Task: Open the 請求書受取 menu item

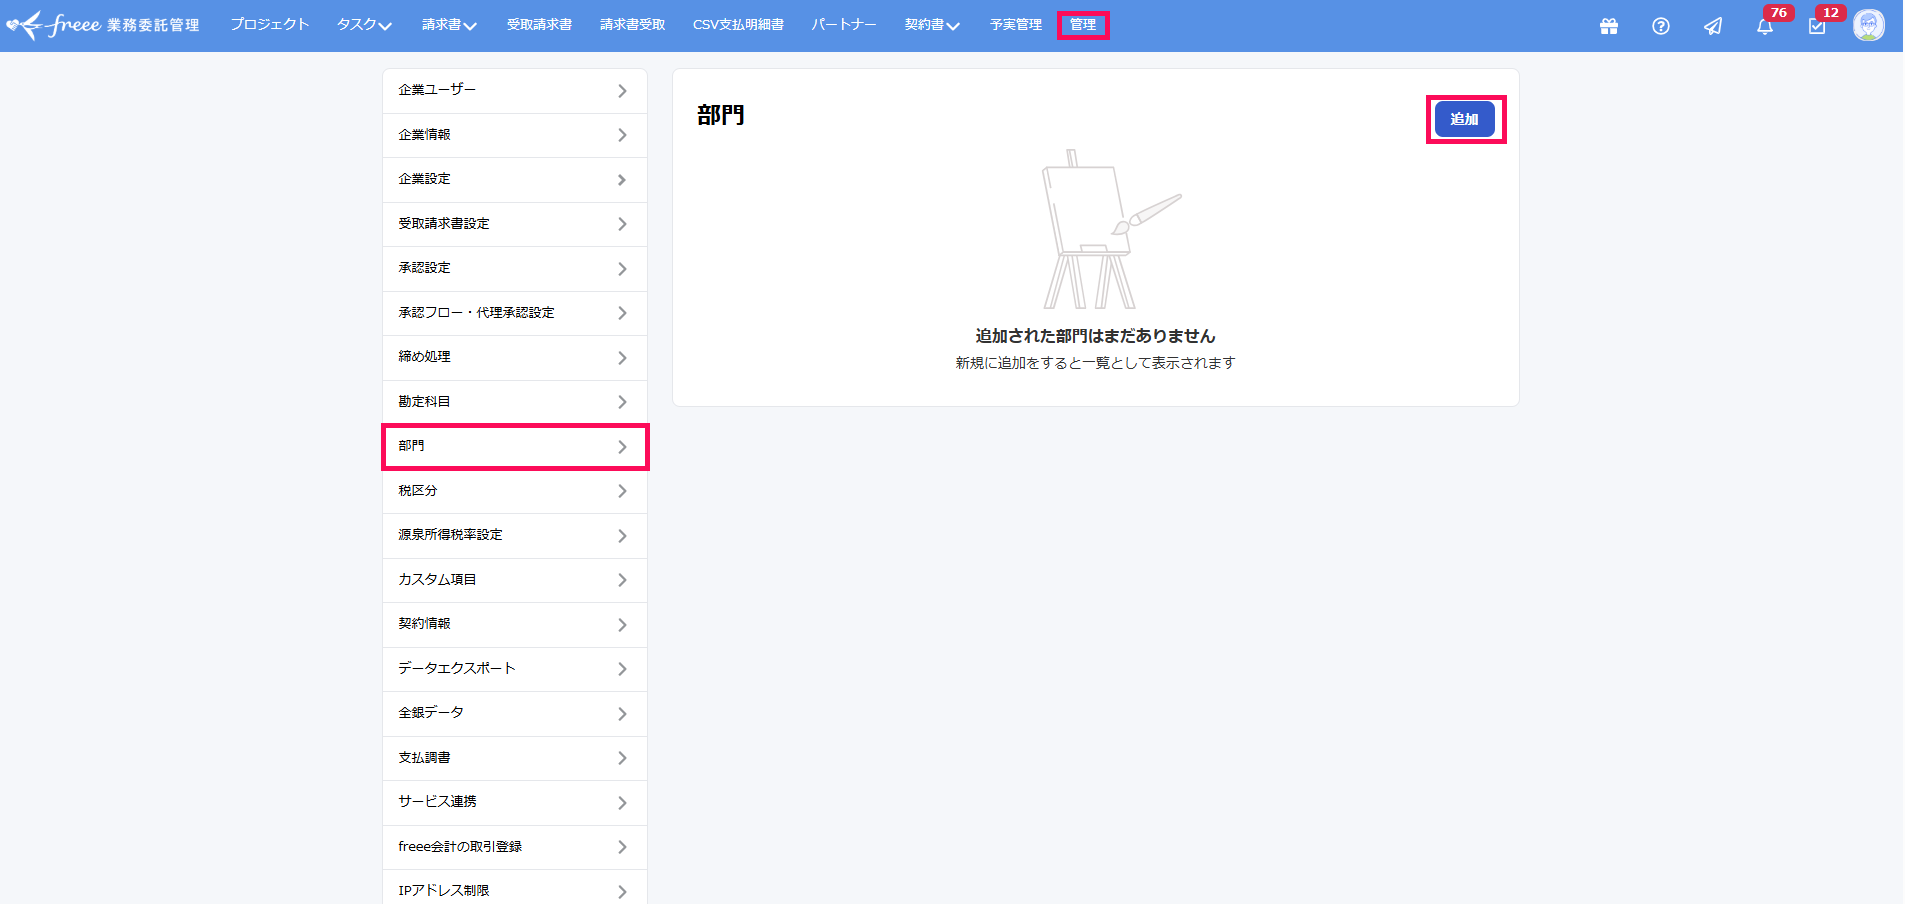Action: point(632,25)
